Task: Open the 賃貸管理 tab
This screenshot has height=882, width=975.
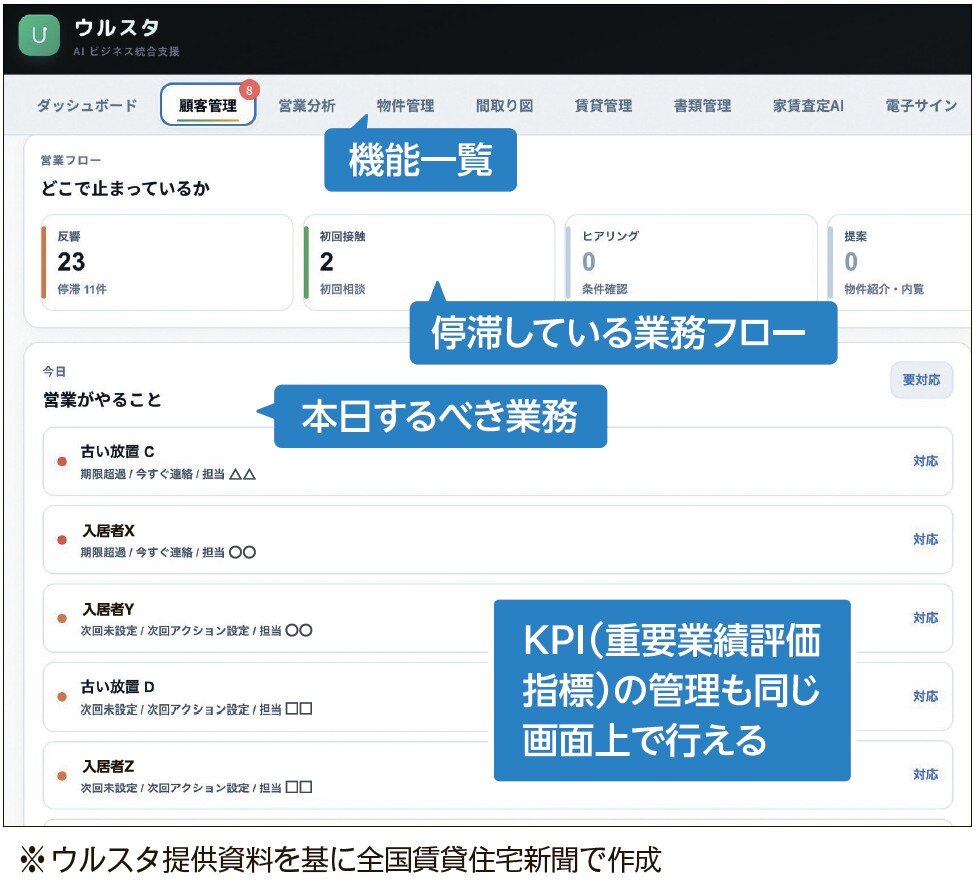Action: tap(603, 106)
